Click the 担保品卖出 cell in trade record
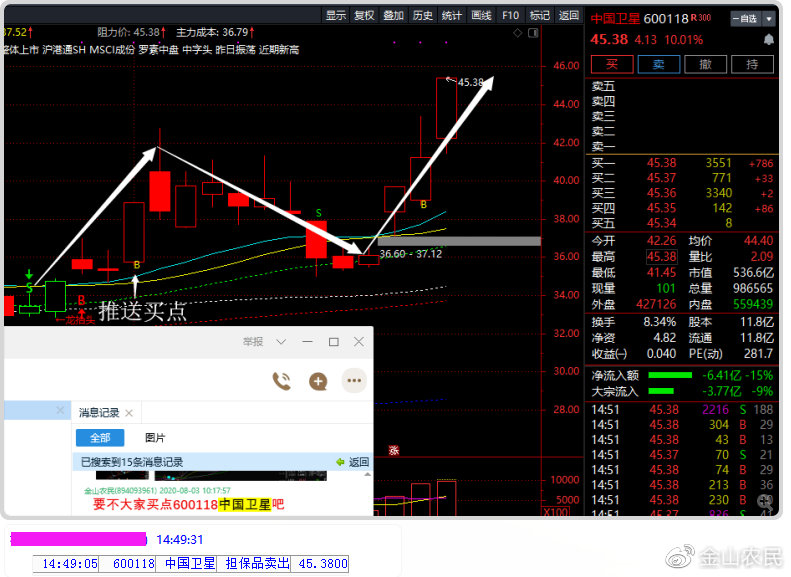 257,563
